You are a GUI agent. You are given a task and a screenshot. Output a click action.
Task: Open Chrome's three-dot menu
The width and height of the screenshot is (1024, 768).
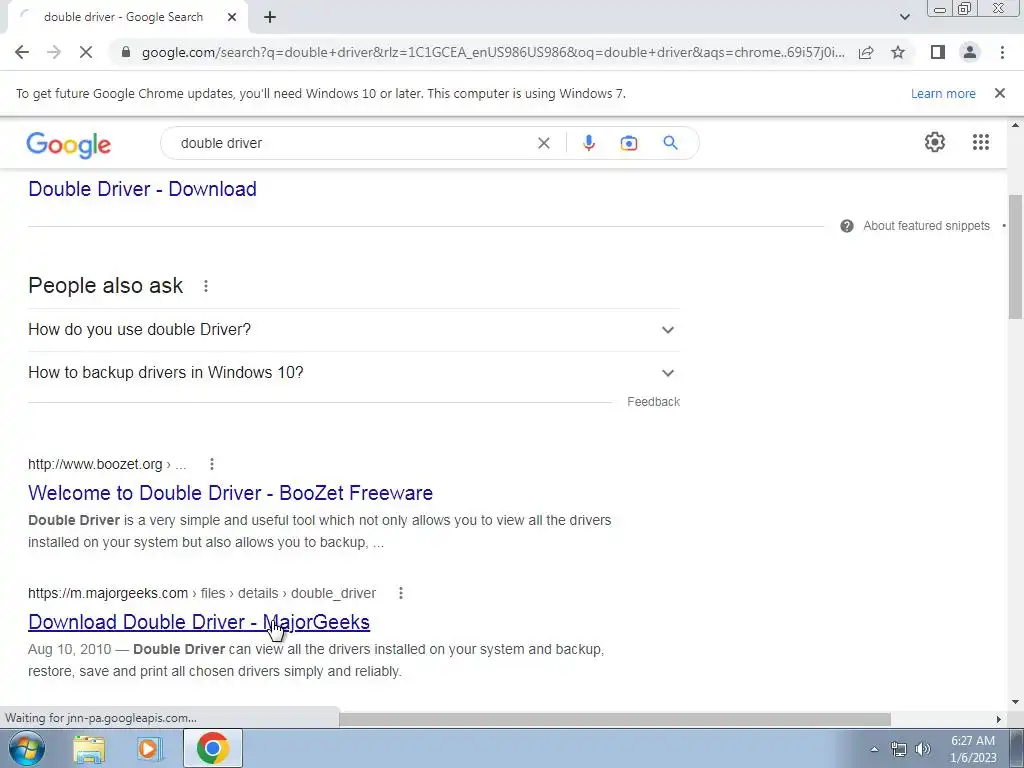tap(1002, 52)
